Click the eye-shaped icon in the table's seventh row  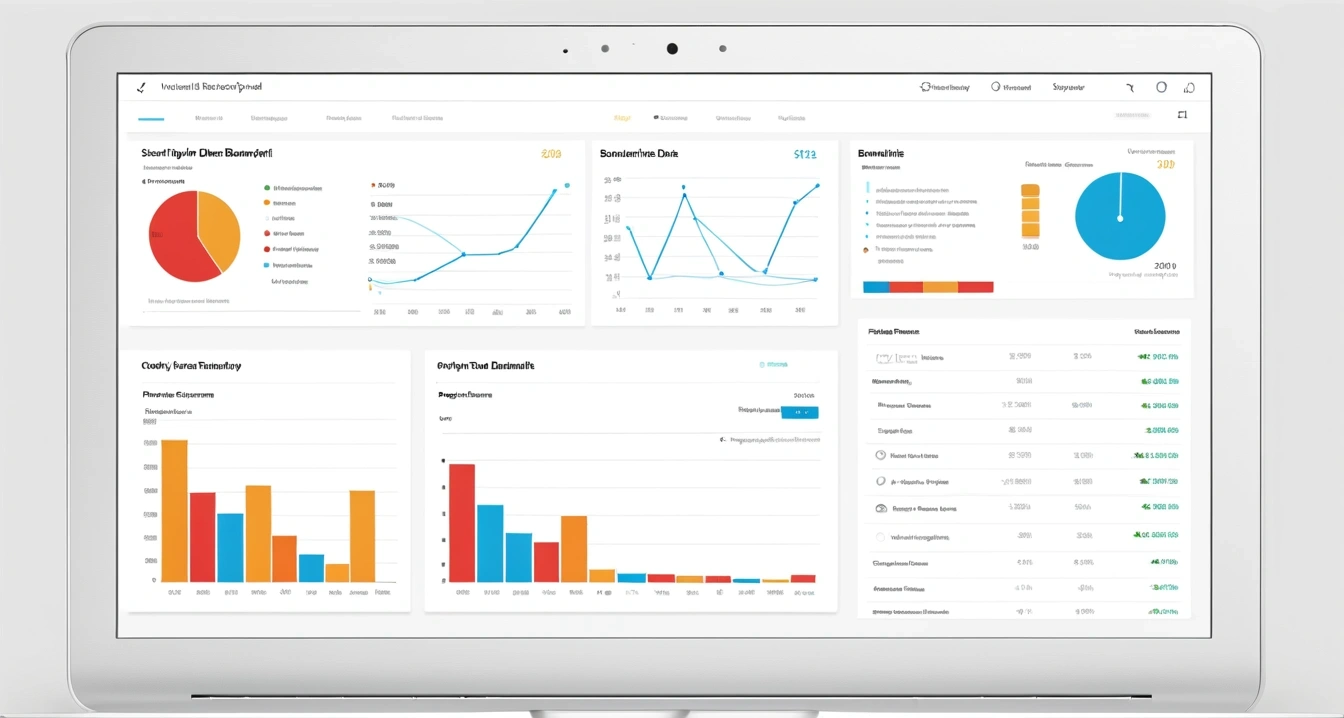coord(881,508)
